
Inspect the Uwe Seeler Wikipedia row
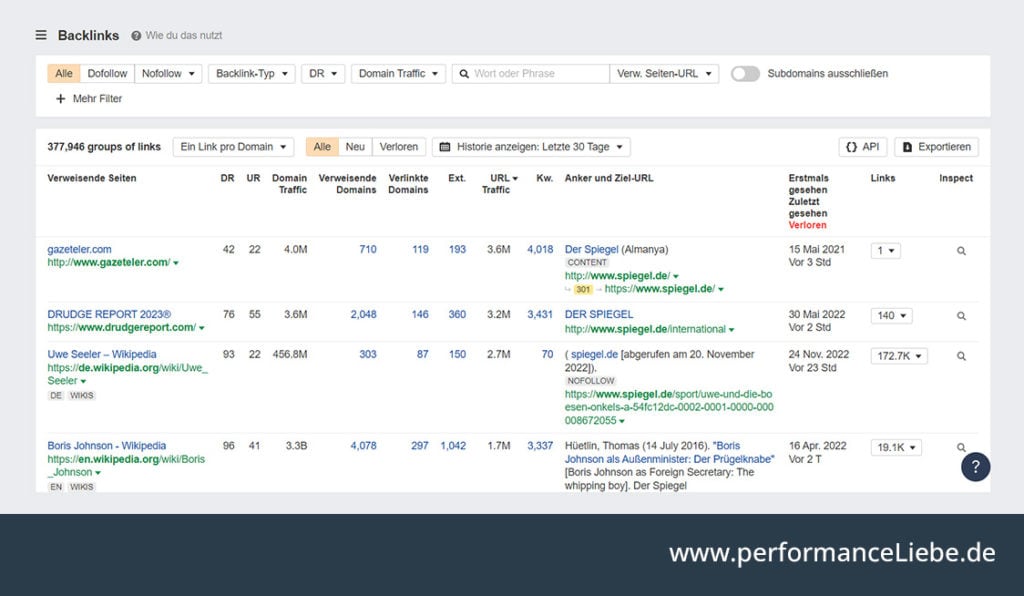point(961,356)
